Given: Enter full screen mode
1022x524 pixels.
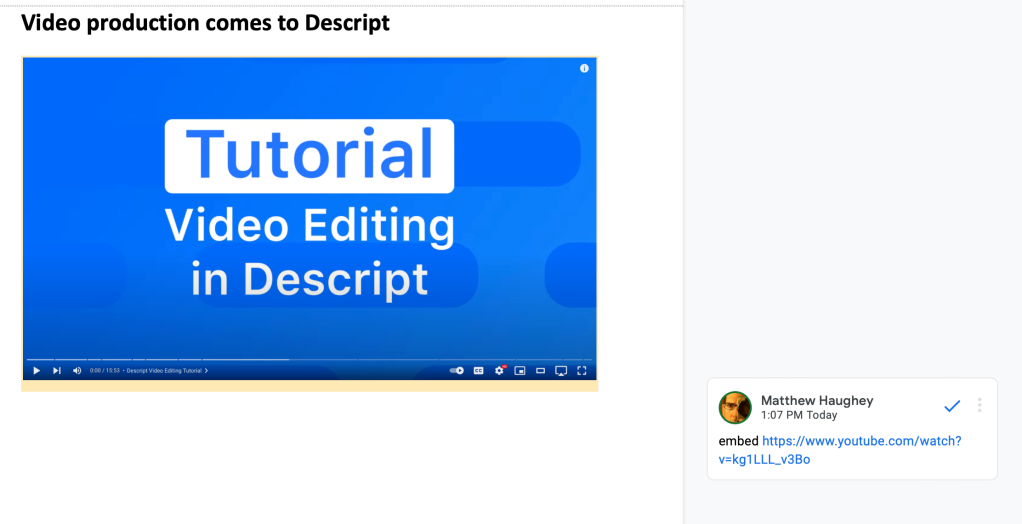Looking at the screenshot, I should click(x=582, y=370).
